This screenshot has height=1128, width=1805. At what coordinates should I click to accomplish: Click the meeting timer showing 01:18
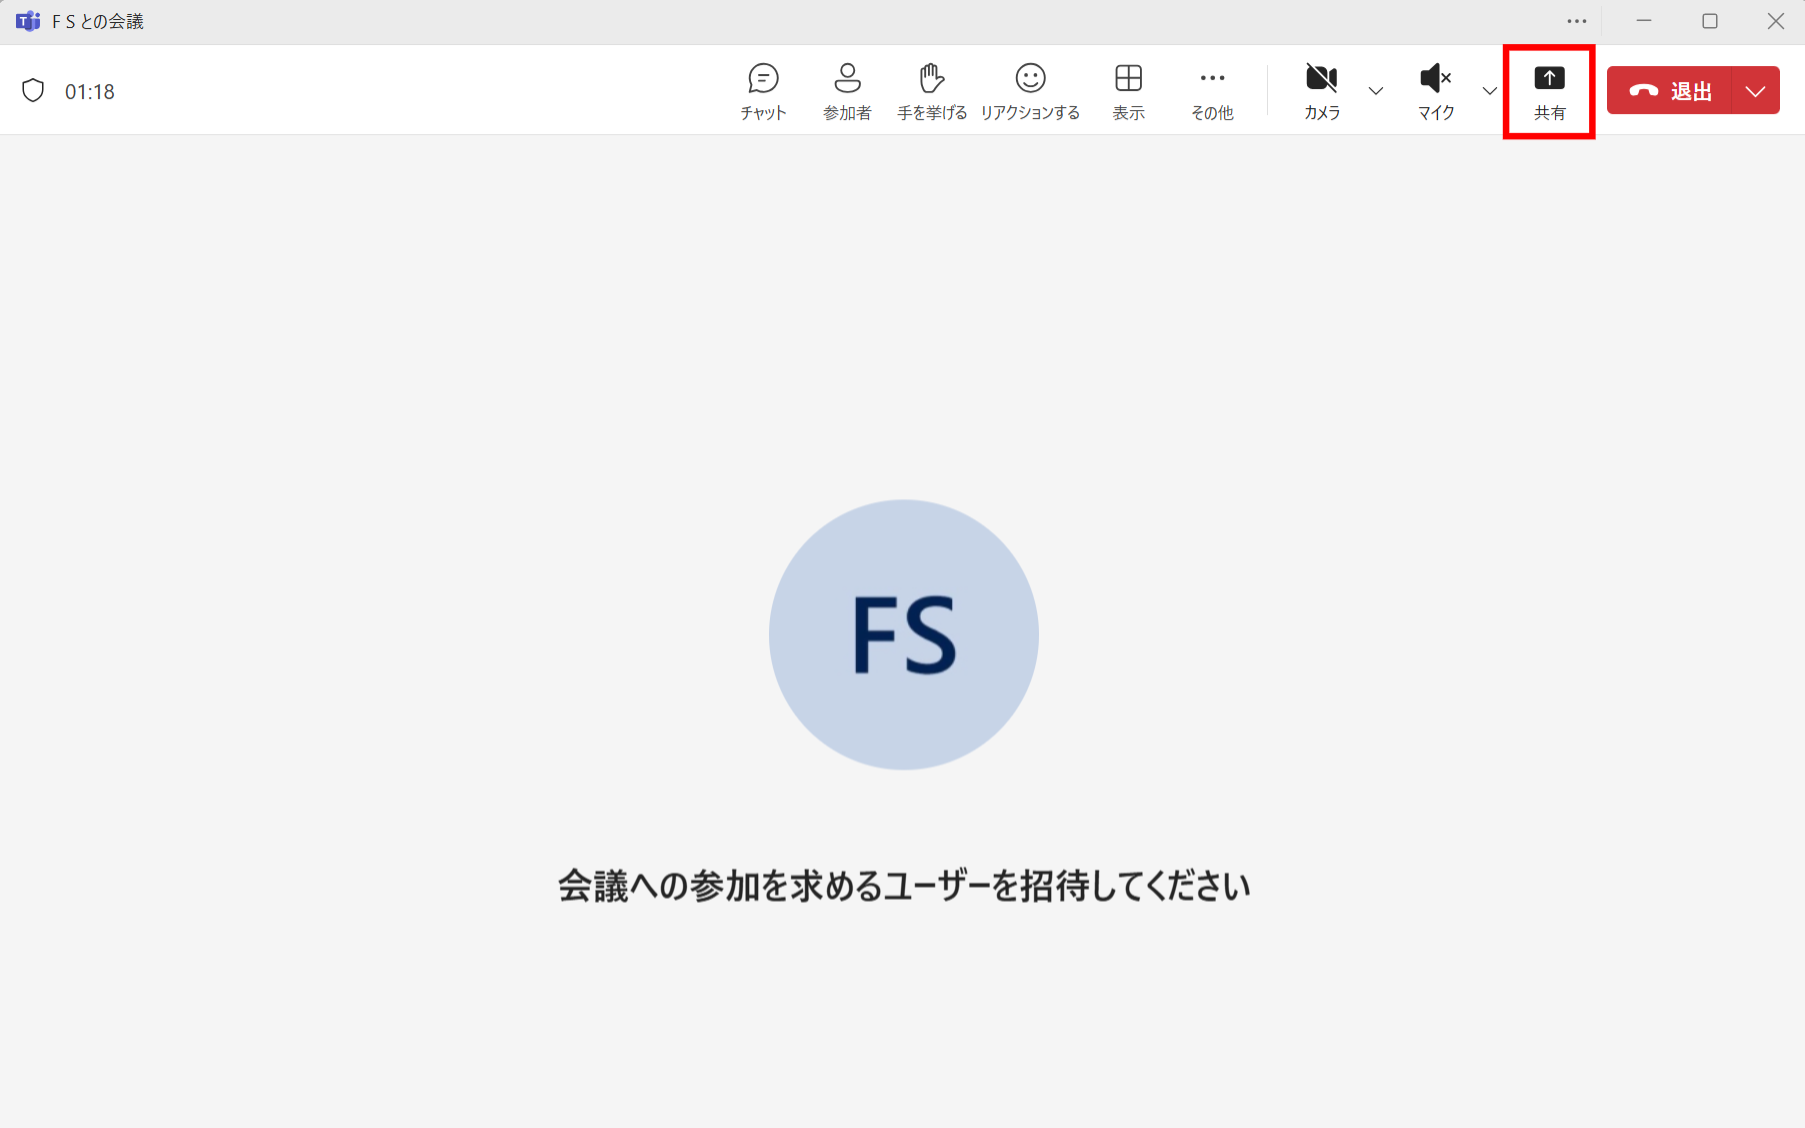[89, 90]
